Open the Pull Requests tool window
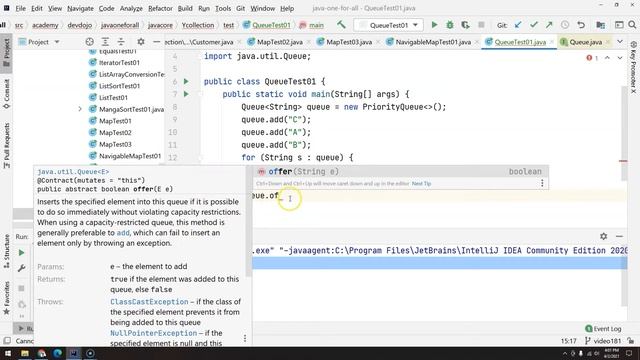 (x=7, y=146)
